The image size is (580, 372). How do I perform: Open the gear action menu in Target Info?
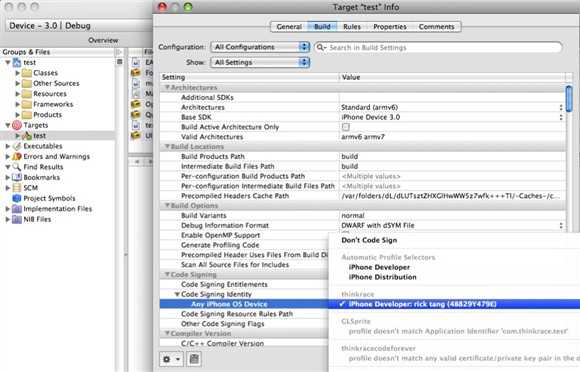(x=171, y=359)
